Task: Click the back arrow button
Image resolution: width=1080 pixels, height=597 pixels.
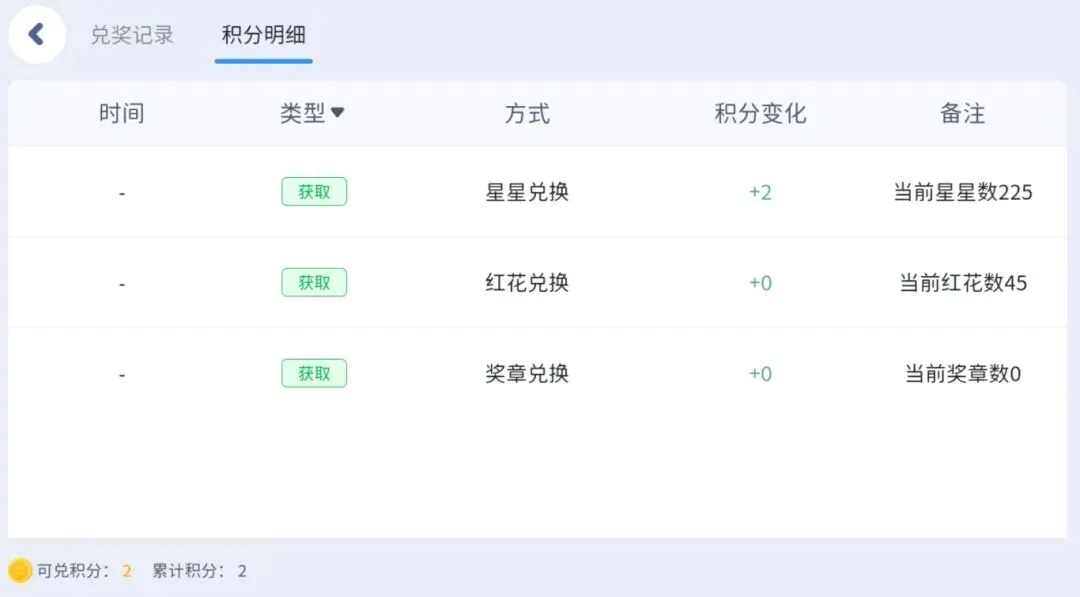Action: pyautogui.click(x=37, y=35)
